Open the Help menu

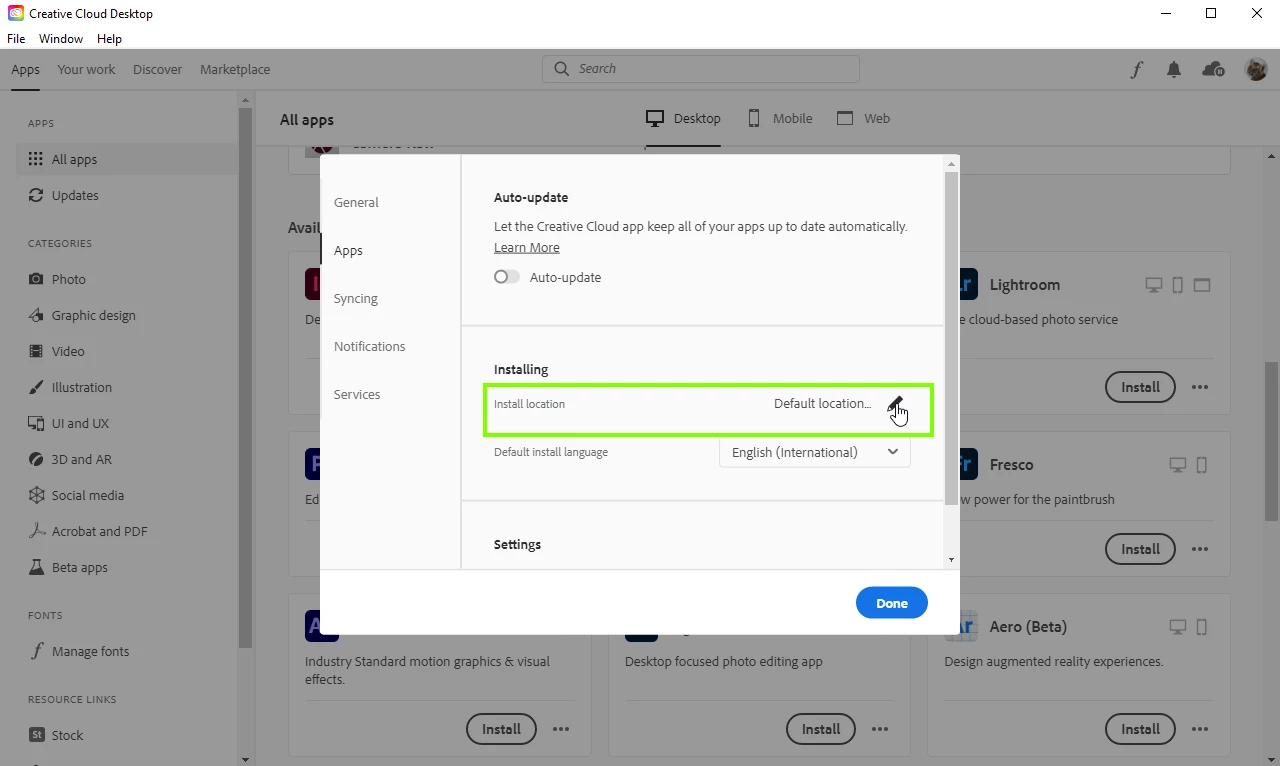109,39
